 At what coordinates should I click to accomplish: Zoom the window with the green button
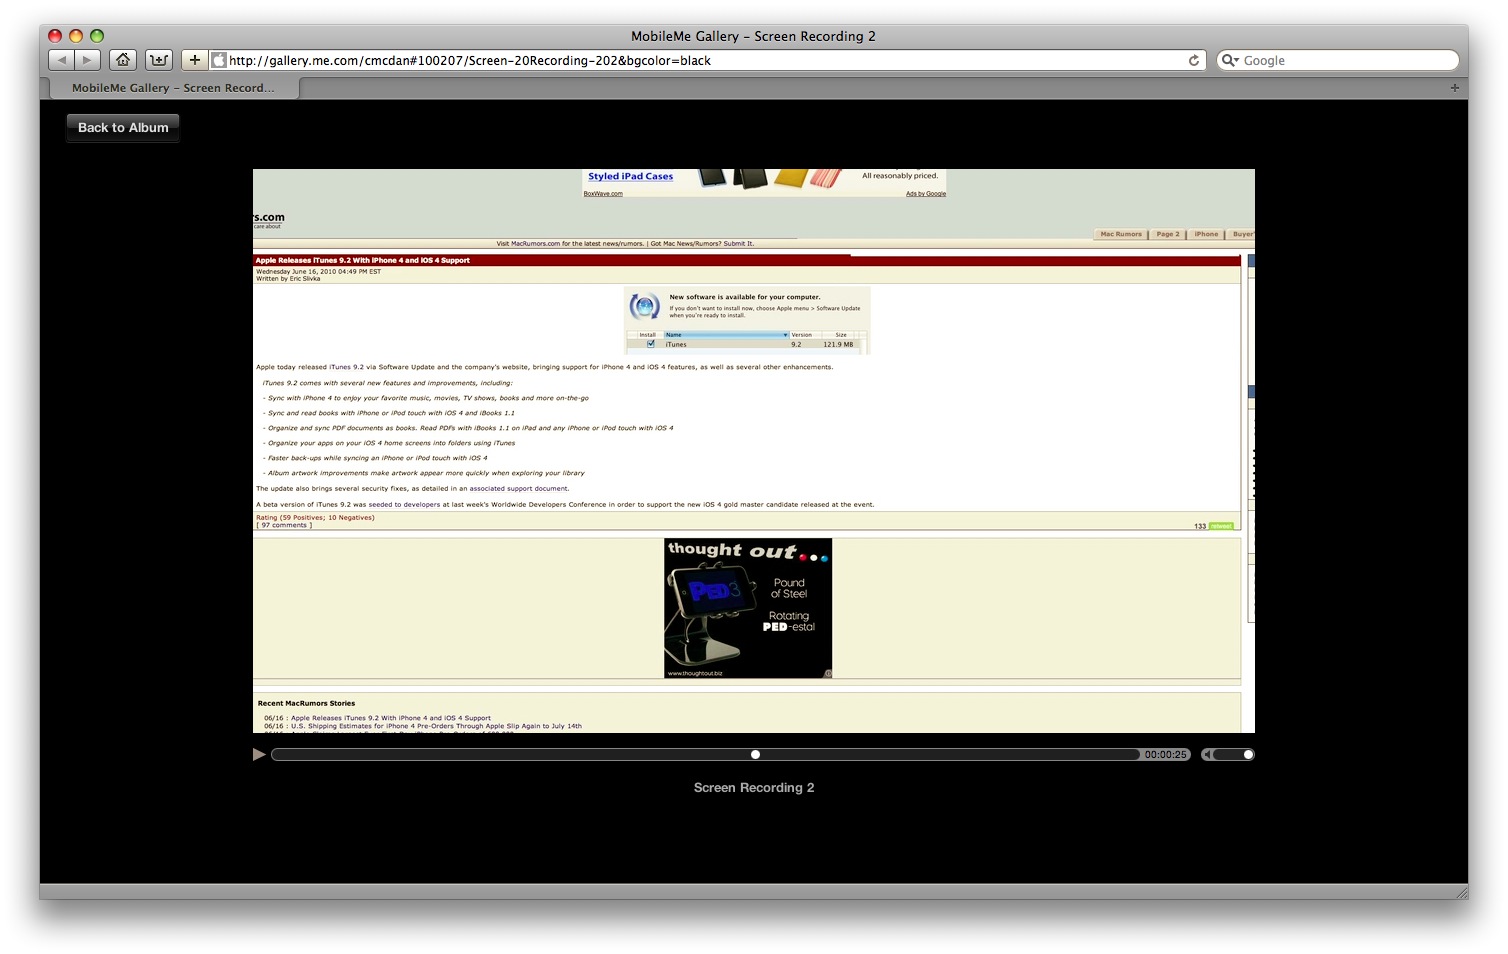tap(97, 36)
